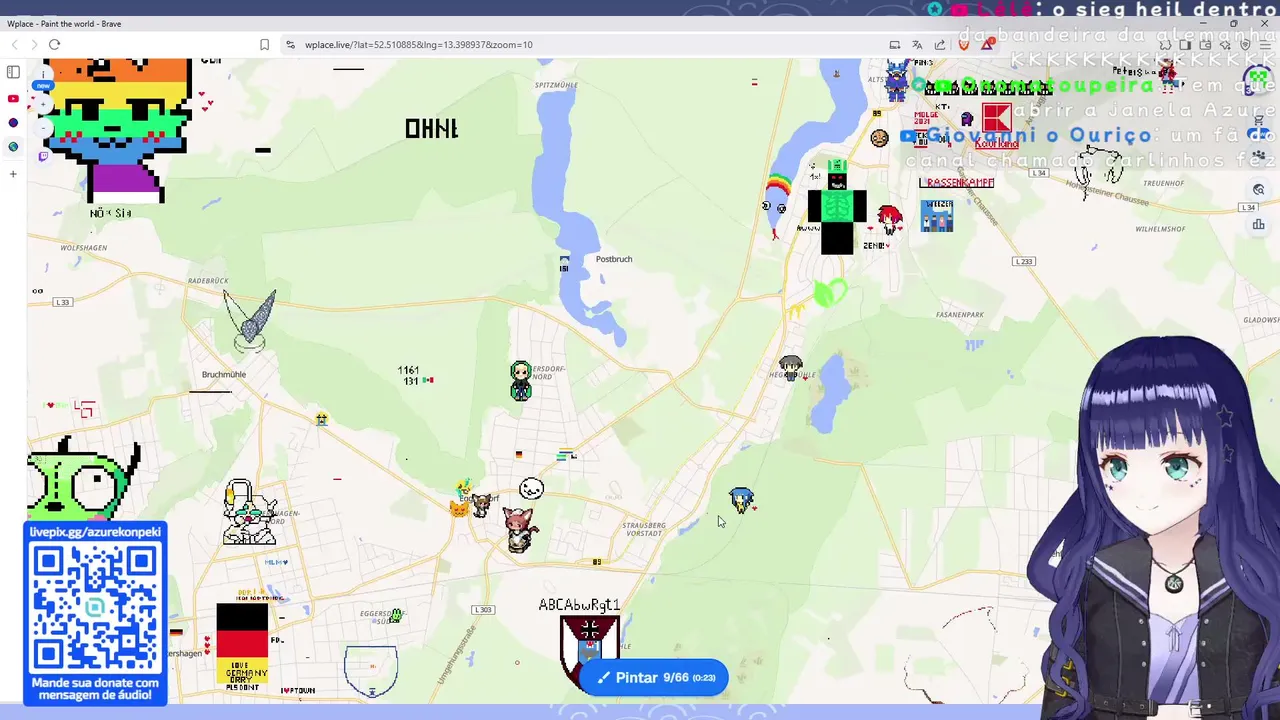Open Brave Rewards triangle icon

tap(987, 44)
